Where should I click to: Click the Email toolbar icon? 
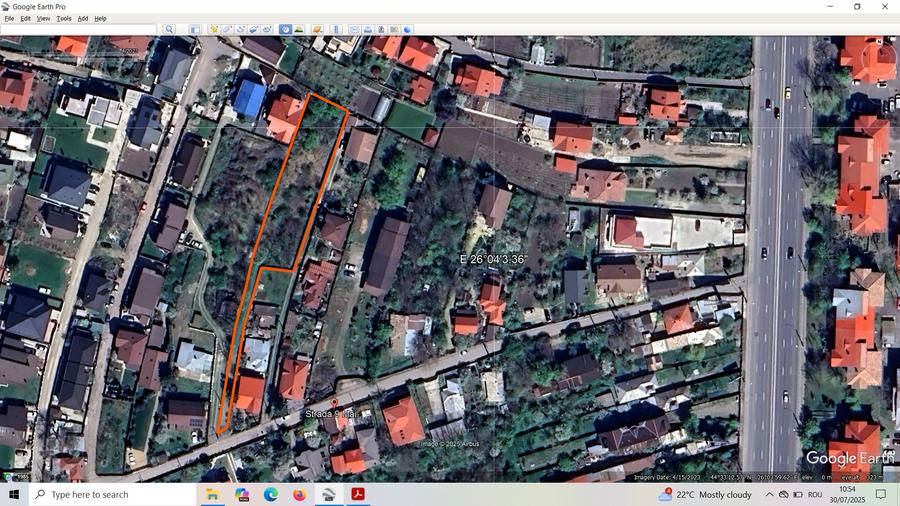tap(354, 29)
